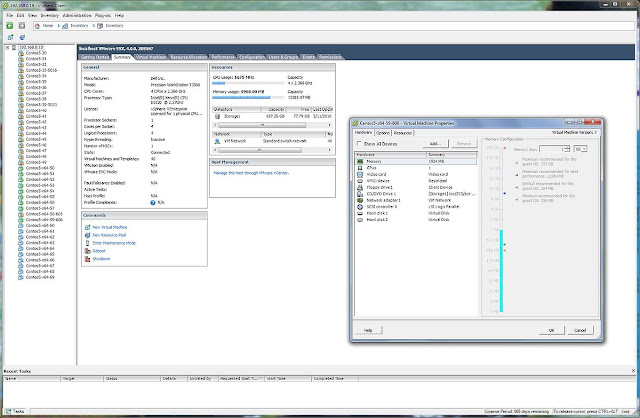Click the Hard disk 2 icon

coord(360,220)
